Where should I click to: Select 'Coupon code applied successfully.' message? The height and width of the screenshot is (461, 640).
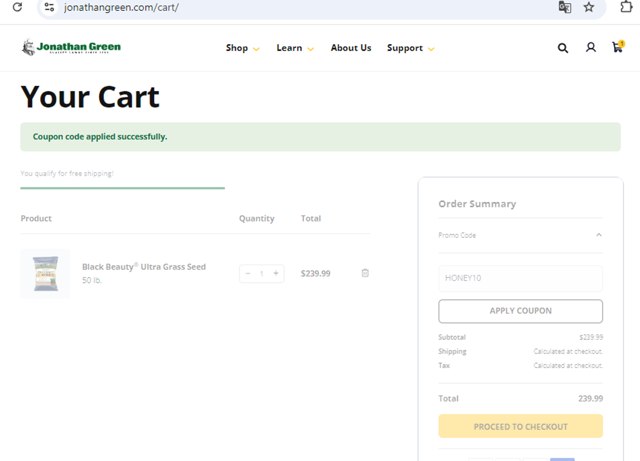[100, 136]
